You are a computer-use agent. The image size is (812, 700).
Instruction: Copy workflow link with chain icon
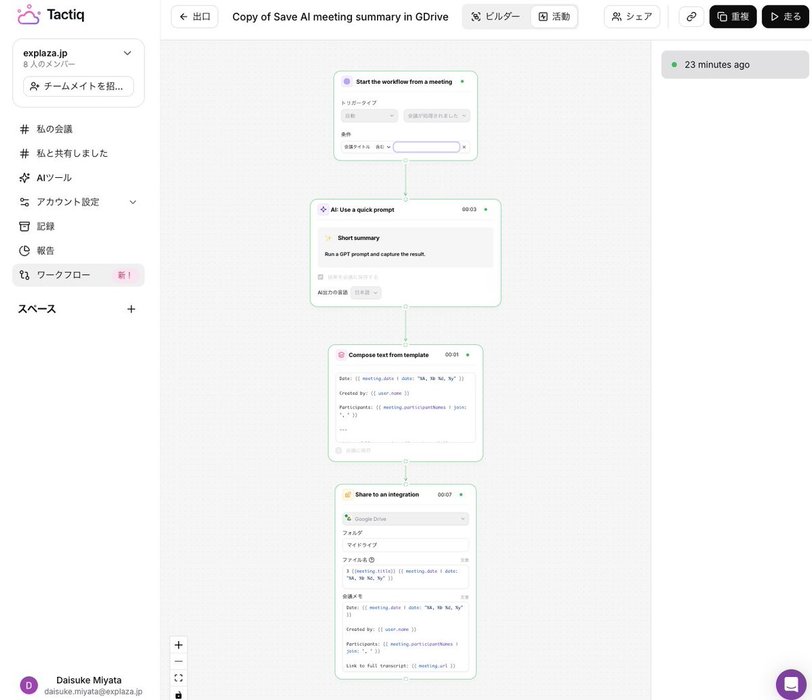[691, 17]
